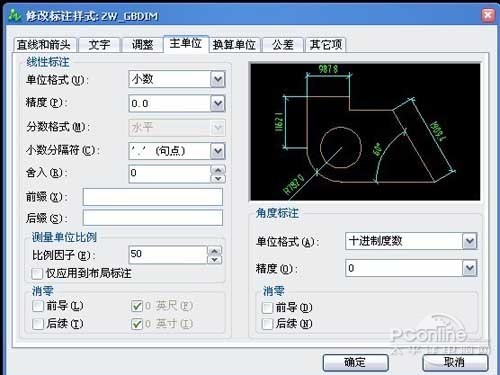Switch to the 文字 tab
Screen dimensions: 500x375
(x=99, y=45)
